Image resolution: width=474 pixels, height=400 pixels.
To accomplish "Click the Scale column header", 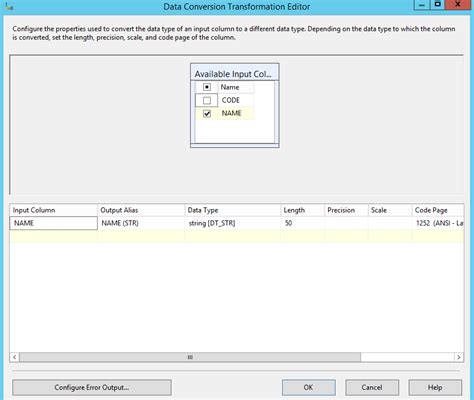I will click(x=390, y=210).
